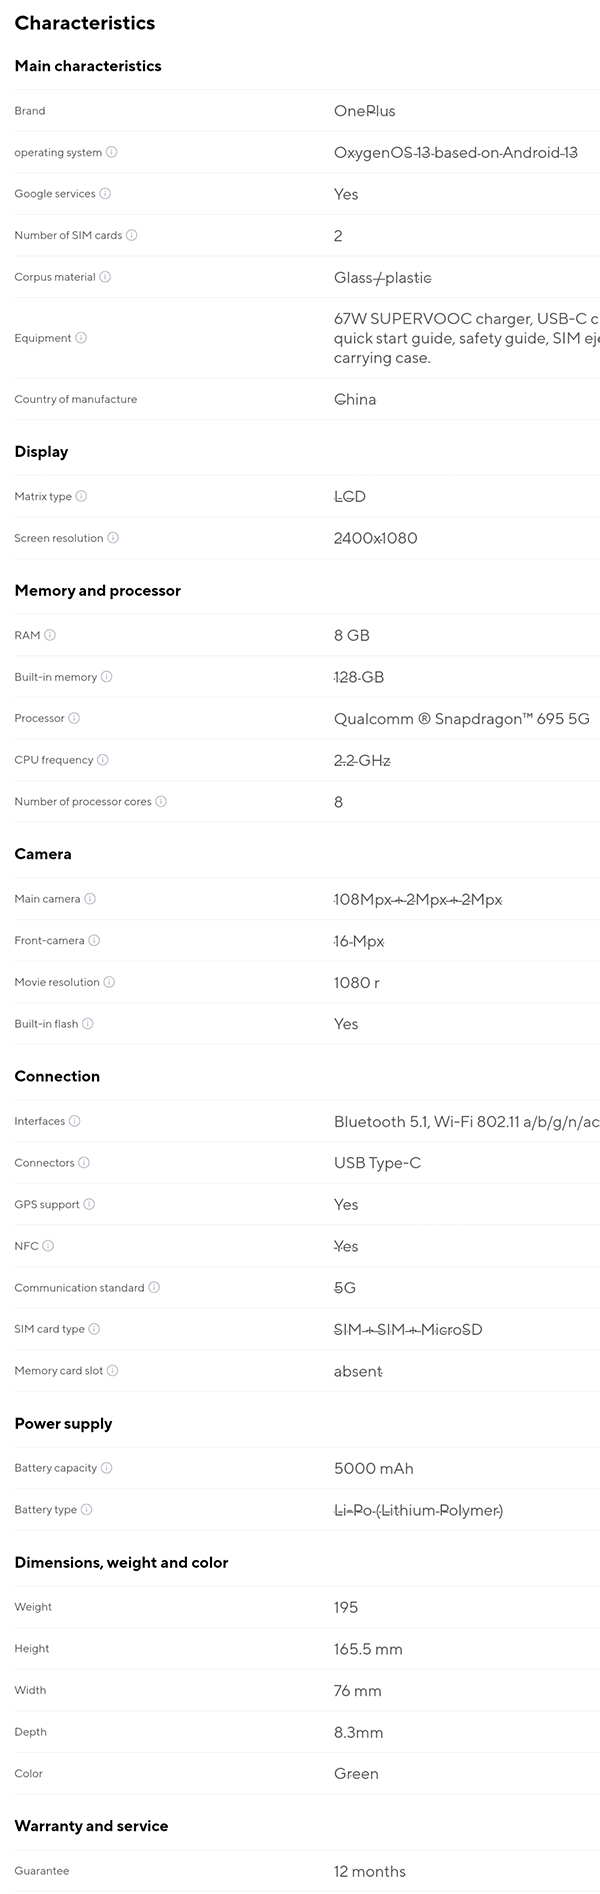The height and width of the screenshot is (1894, 600).
Task: Click info icon beside Number of SIM cards
Action: 132,236
